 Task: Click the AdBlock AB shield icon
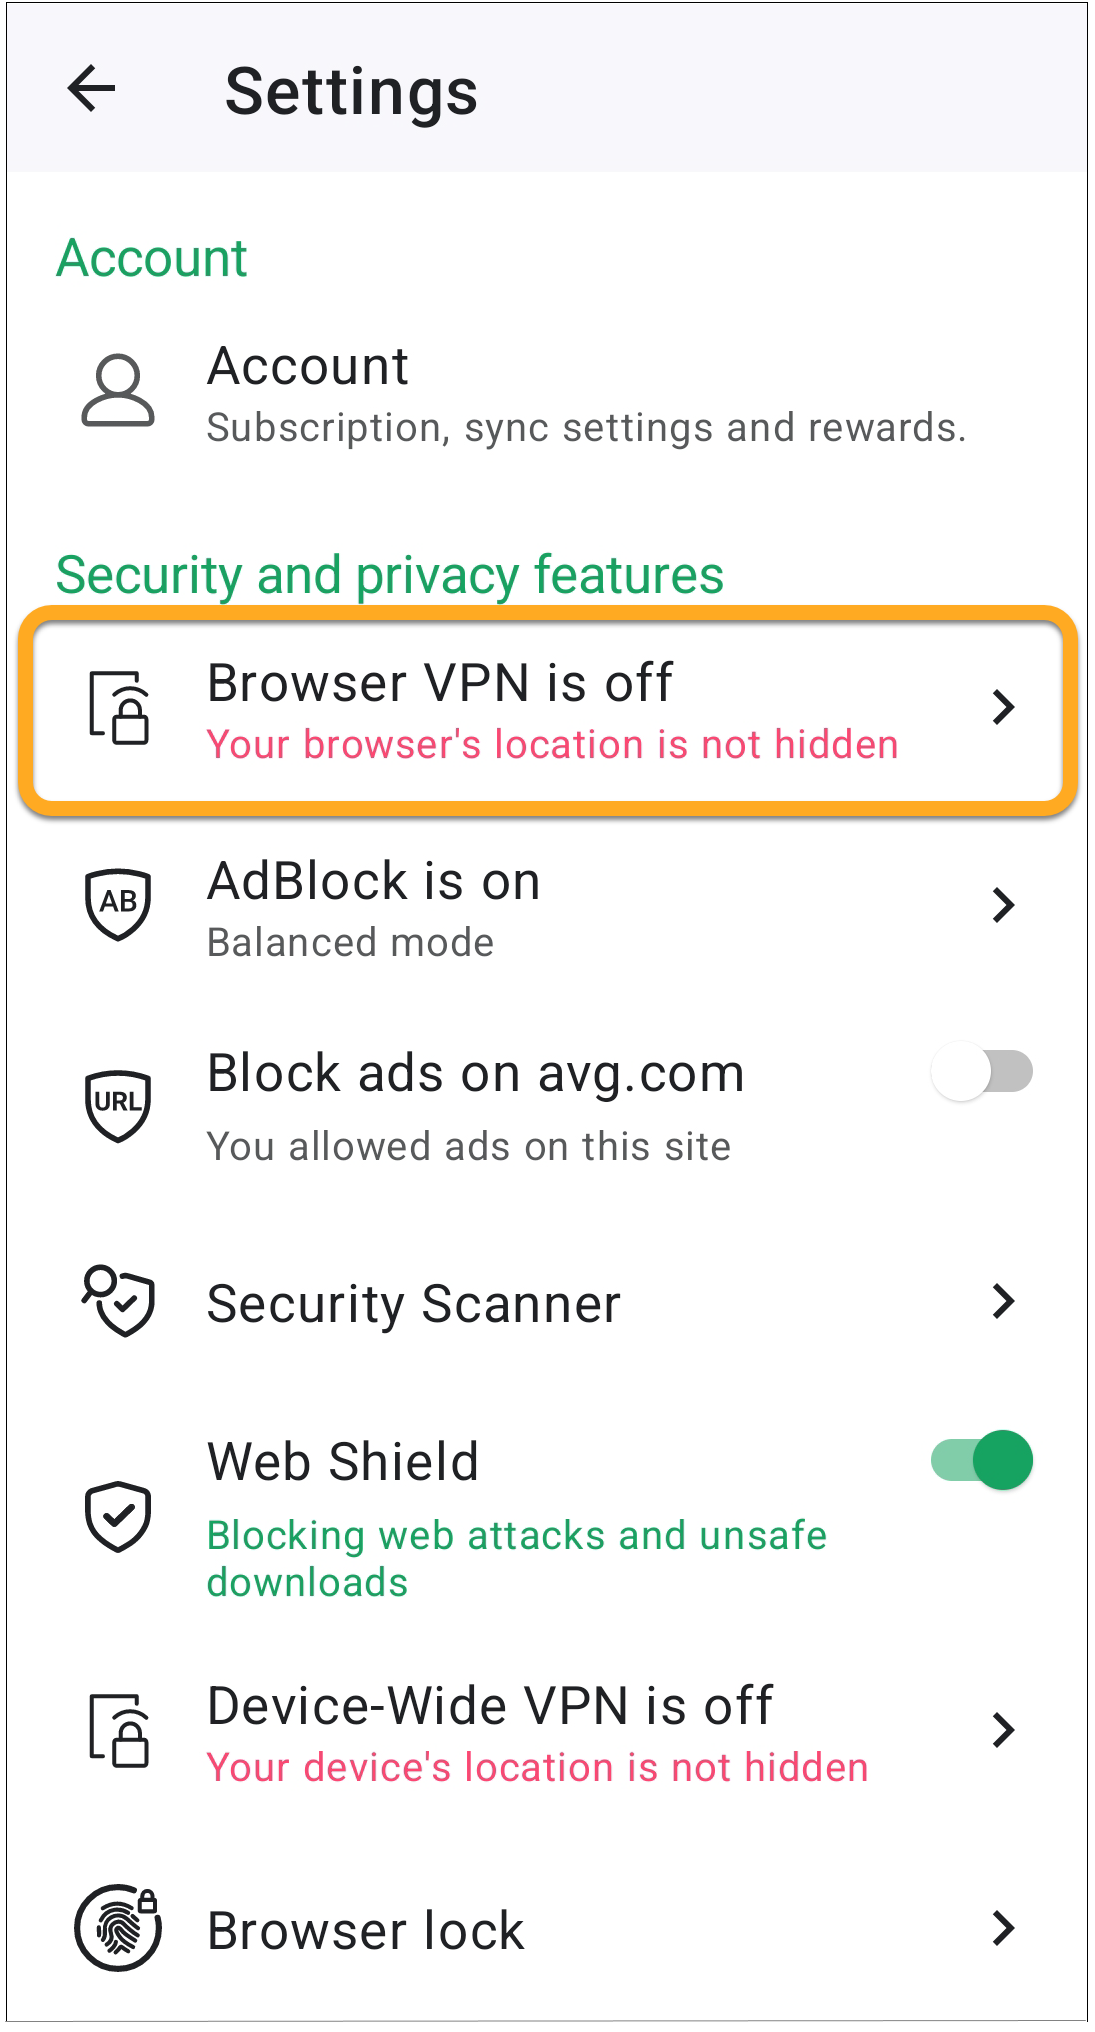118,904
